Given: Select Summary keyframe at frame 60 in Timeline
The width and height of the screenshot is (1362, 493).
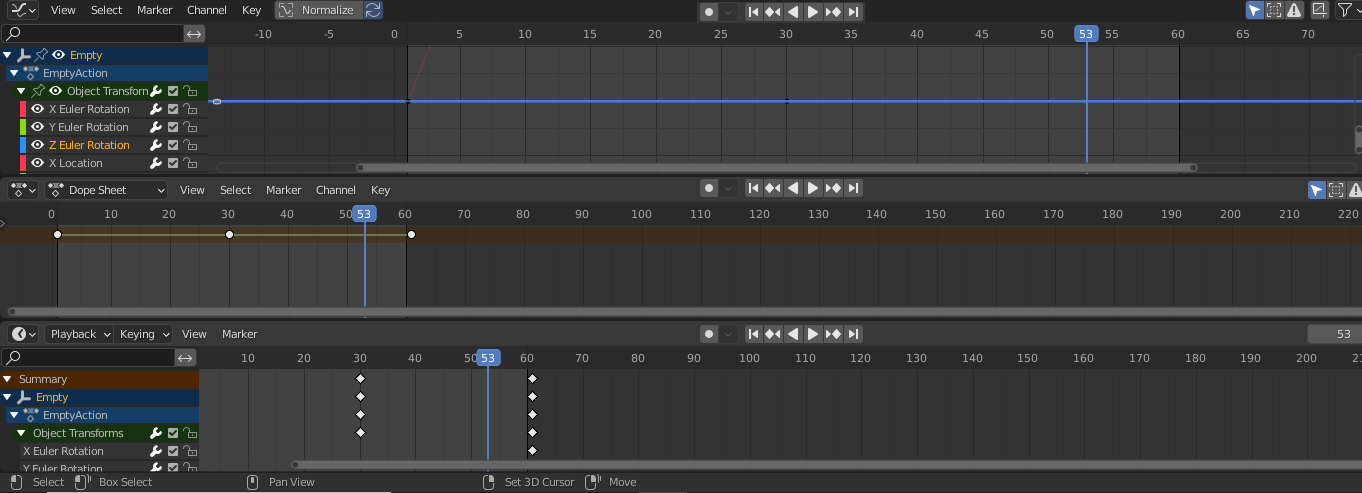Looking at the screenshot, I should tap(532, 379).
